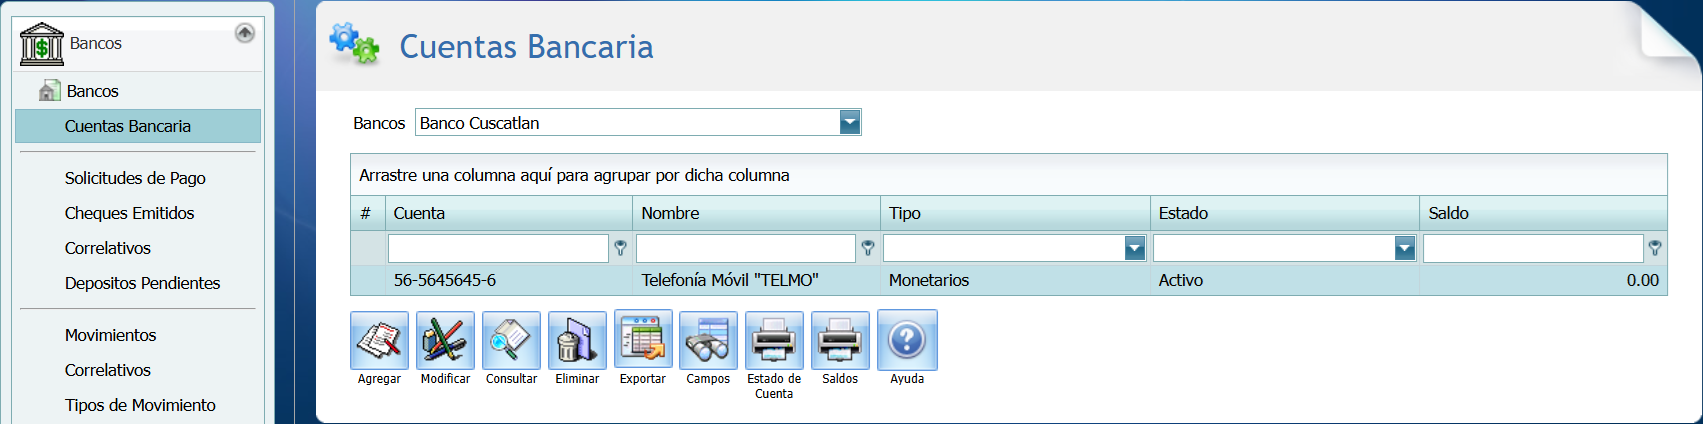This screenshot has width=1703, height=424.
Task: Click the filter icon beside Saldo filter
Action: click(1655, 248)
